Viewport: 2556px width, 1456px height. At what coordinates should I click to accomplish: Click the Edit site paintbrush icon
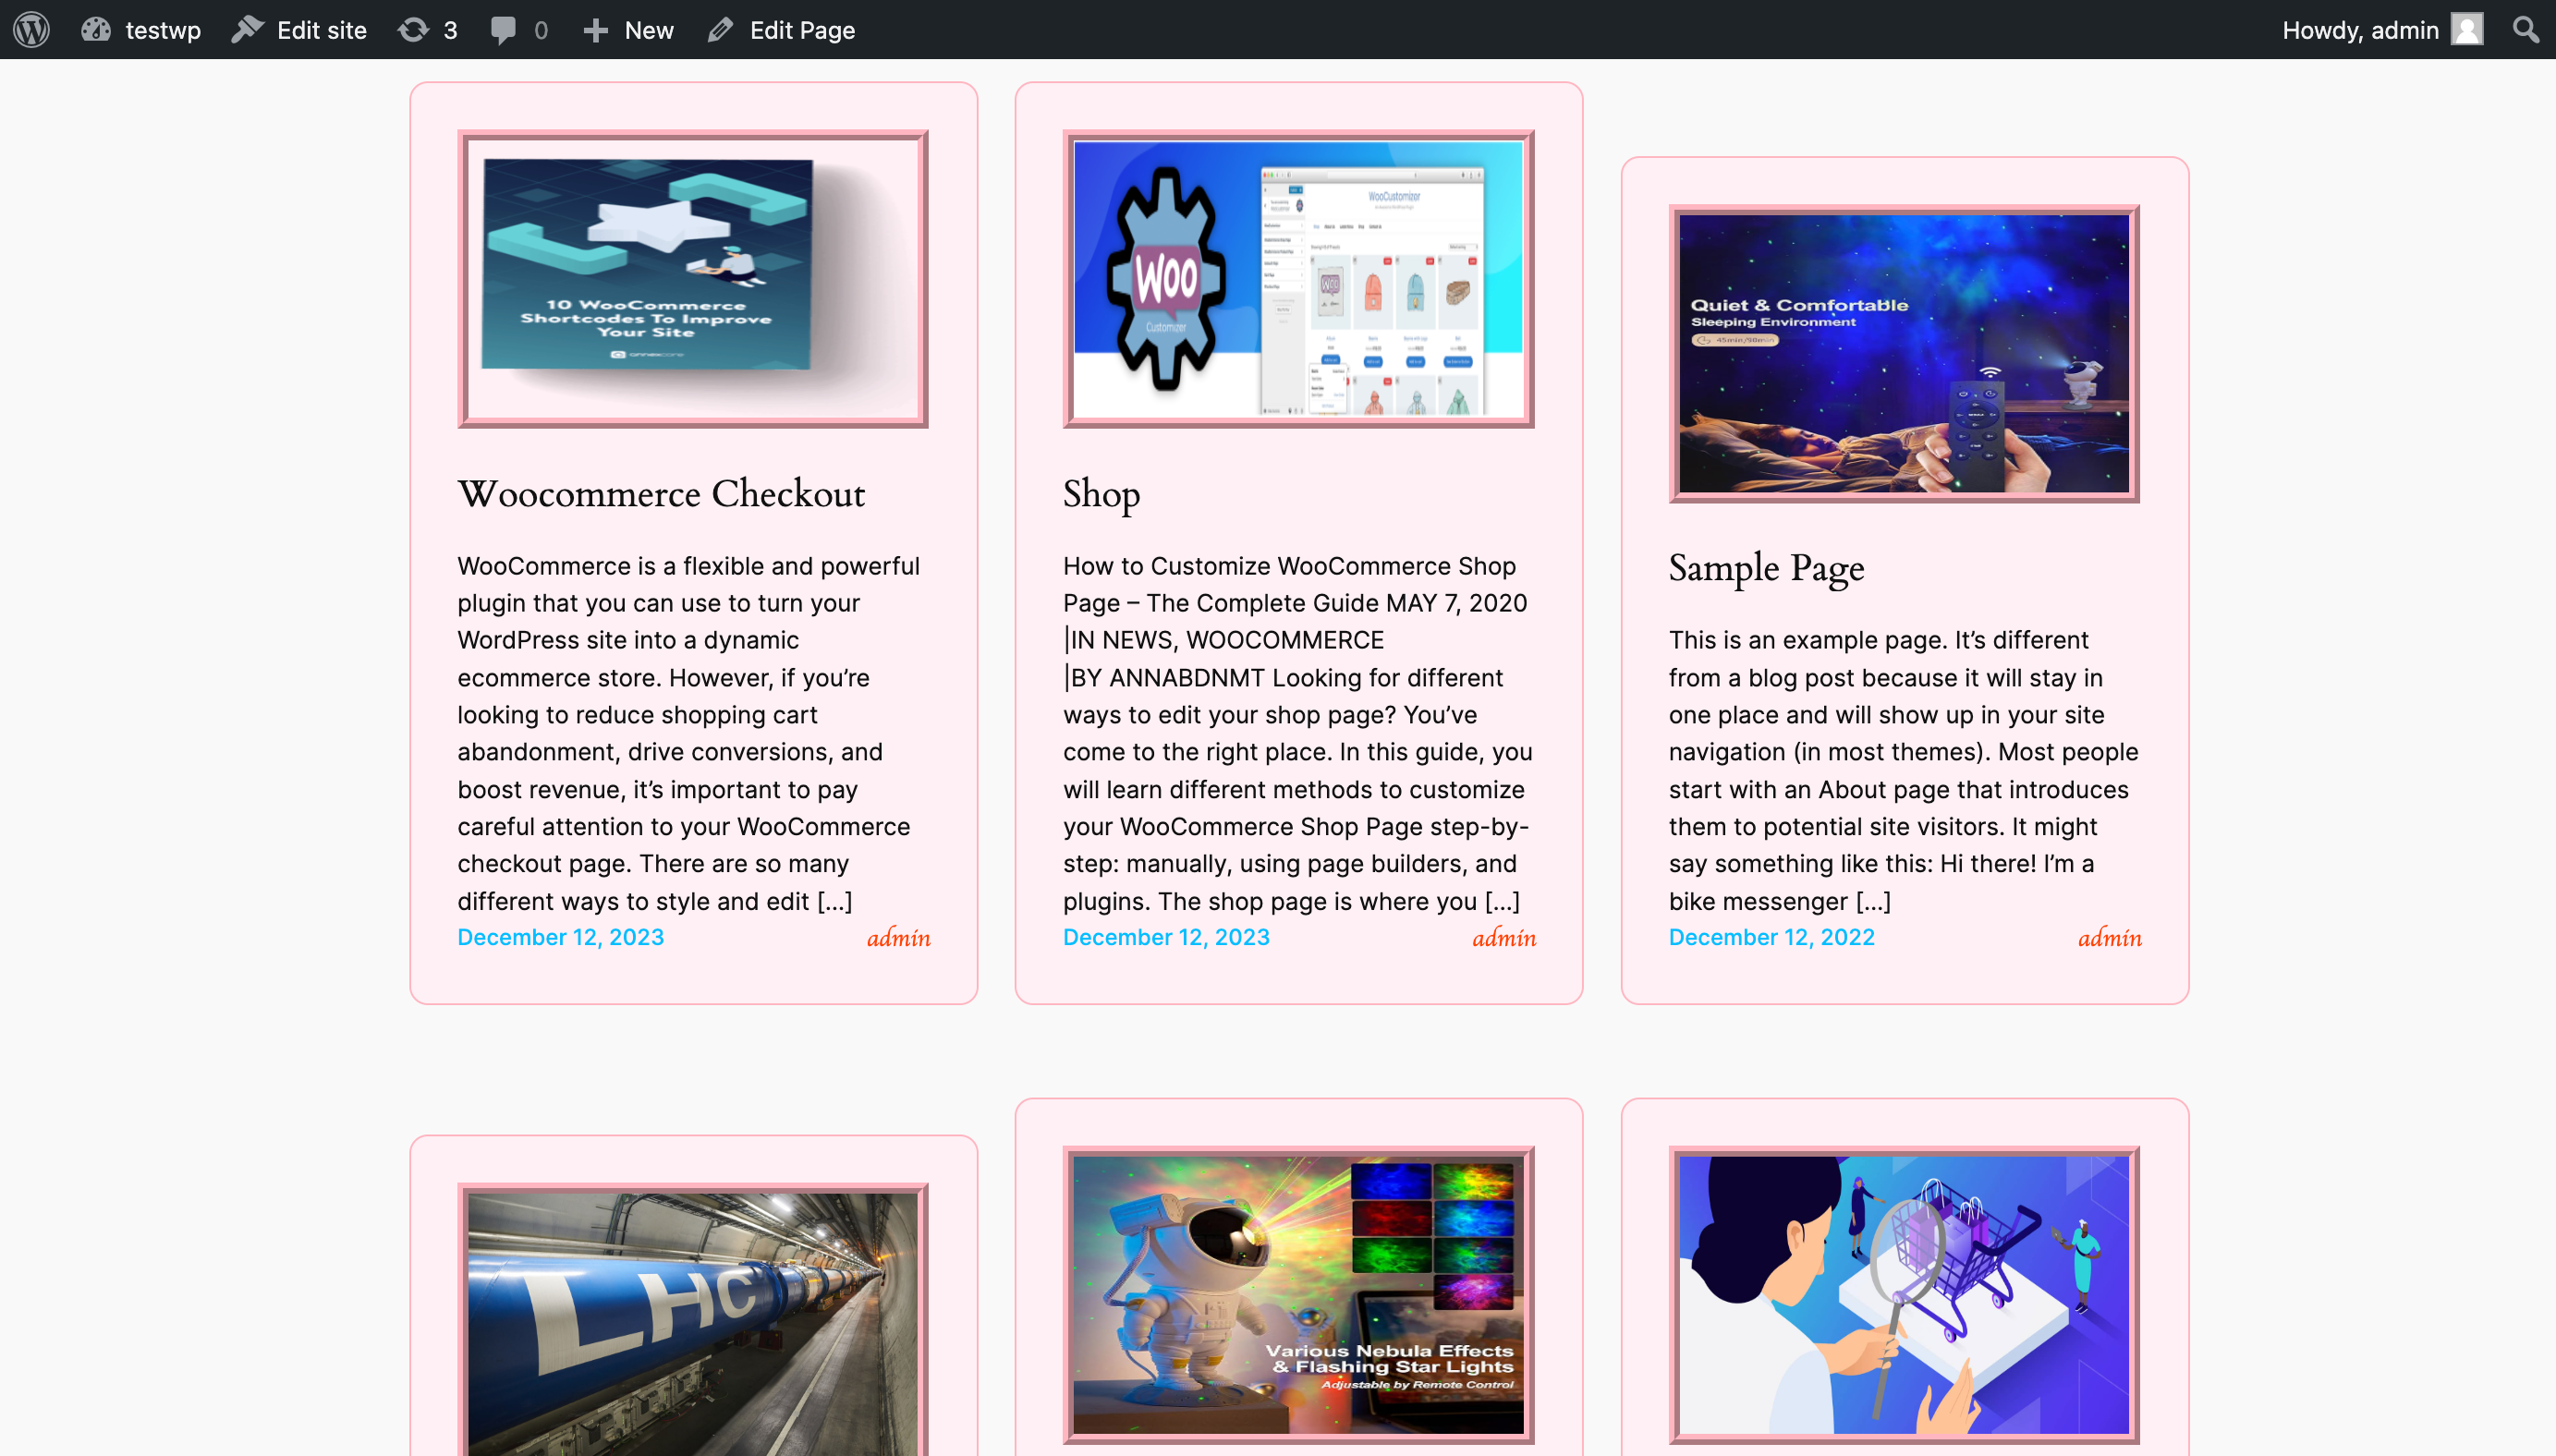pos(247,29)
